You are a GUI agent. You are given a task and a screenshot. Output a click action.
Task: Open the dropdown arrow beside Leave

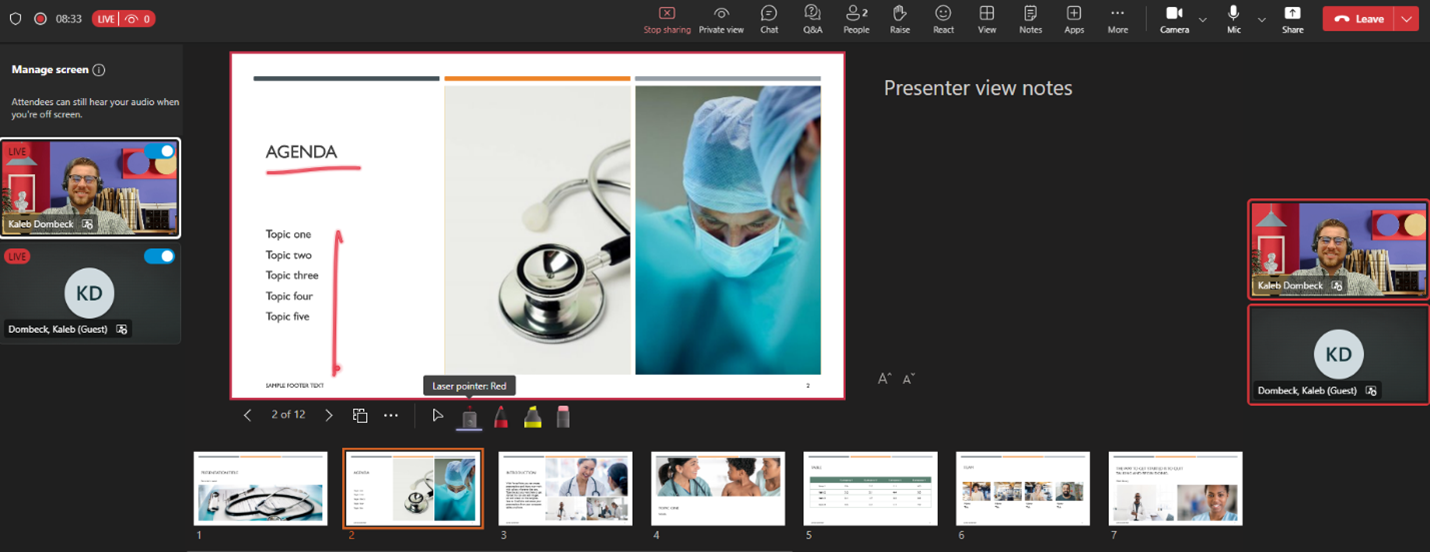(x=1408, y=19)
